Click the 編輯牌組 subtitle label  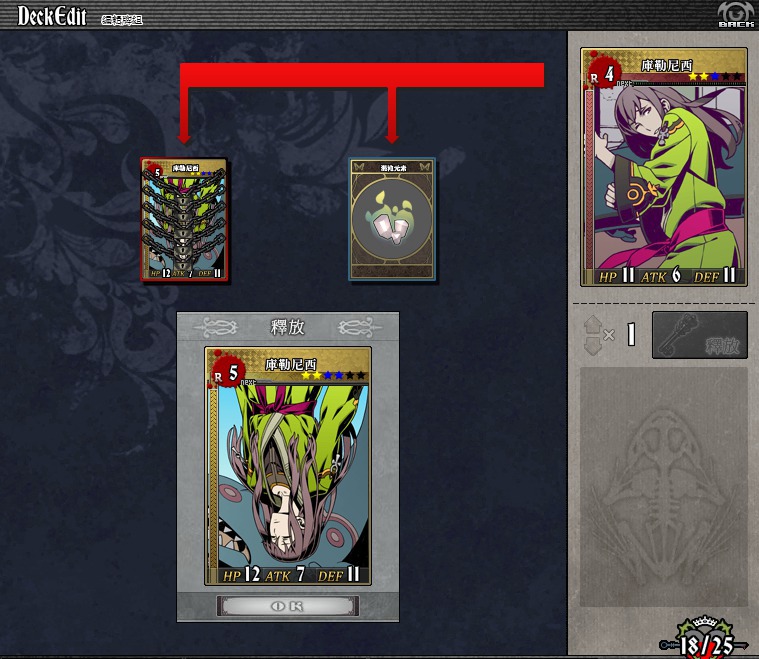pos(122,20)
